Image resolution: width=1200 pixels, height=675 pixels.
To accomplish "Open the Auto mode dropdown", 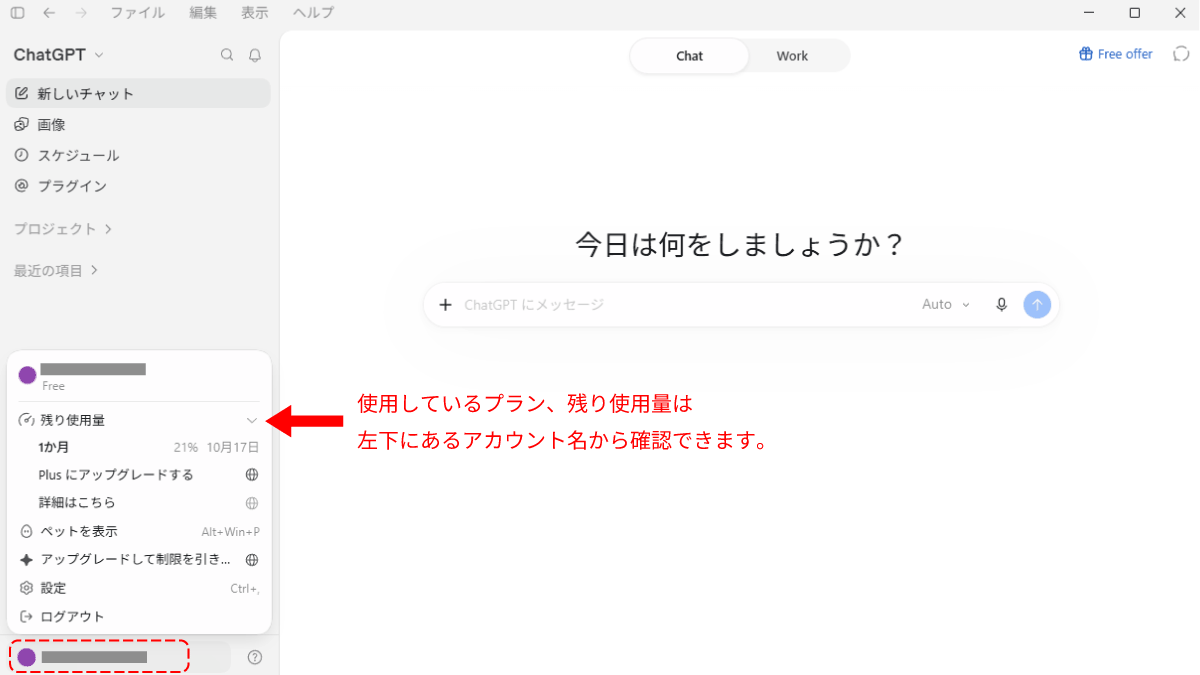I will tap(946, 304).
